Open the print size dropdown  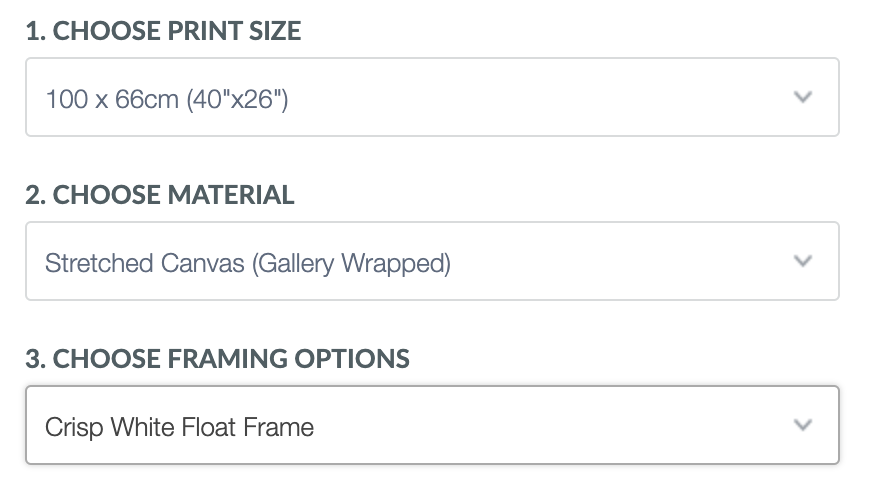(432, 98)
